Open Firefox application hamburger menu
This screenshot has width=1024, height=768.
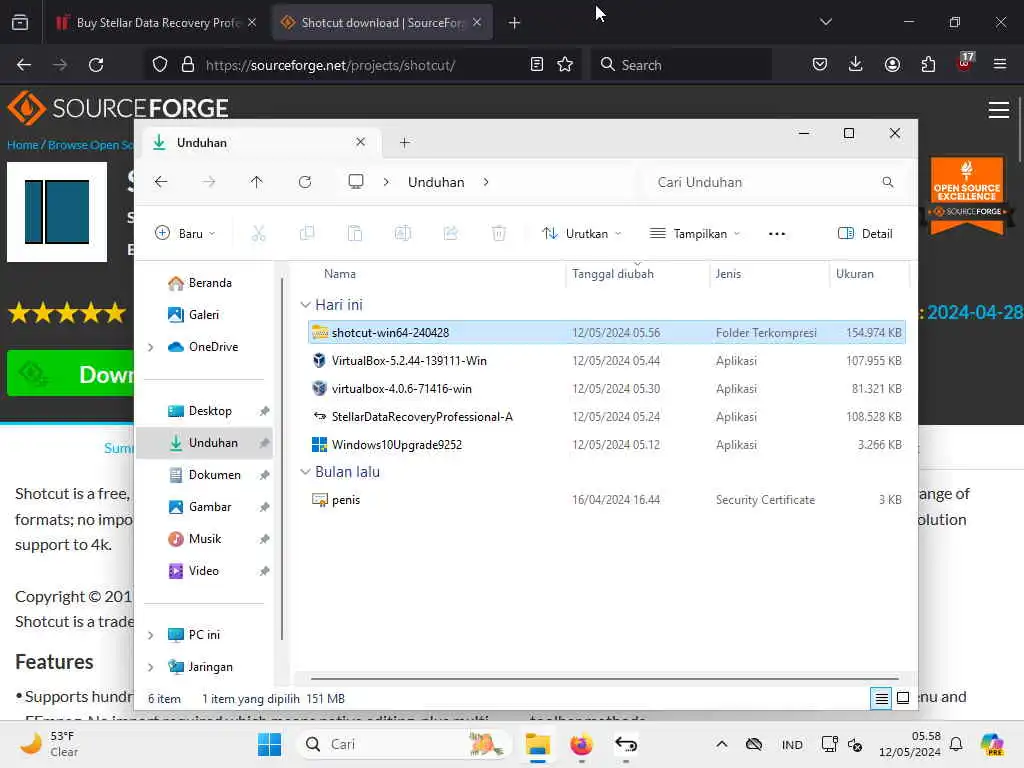point(1000,64)
